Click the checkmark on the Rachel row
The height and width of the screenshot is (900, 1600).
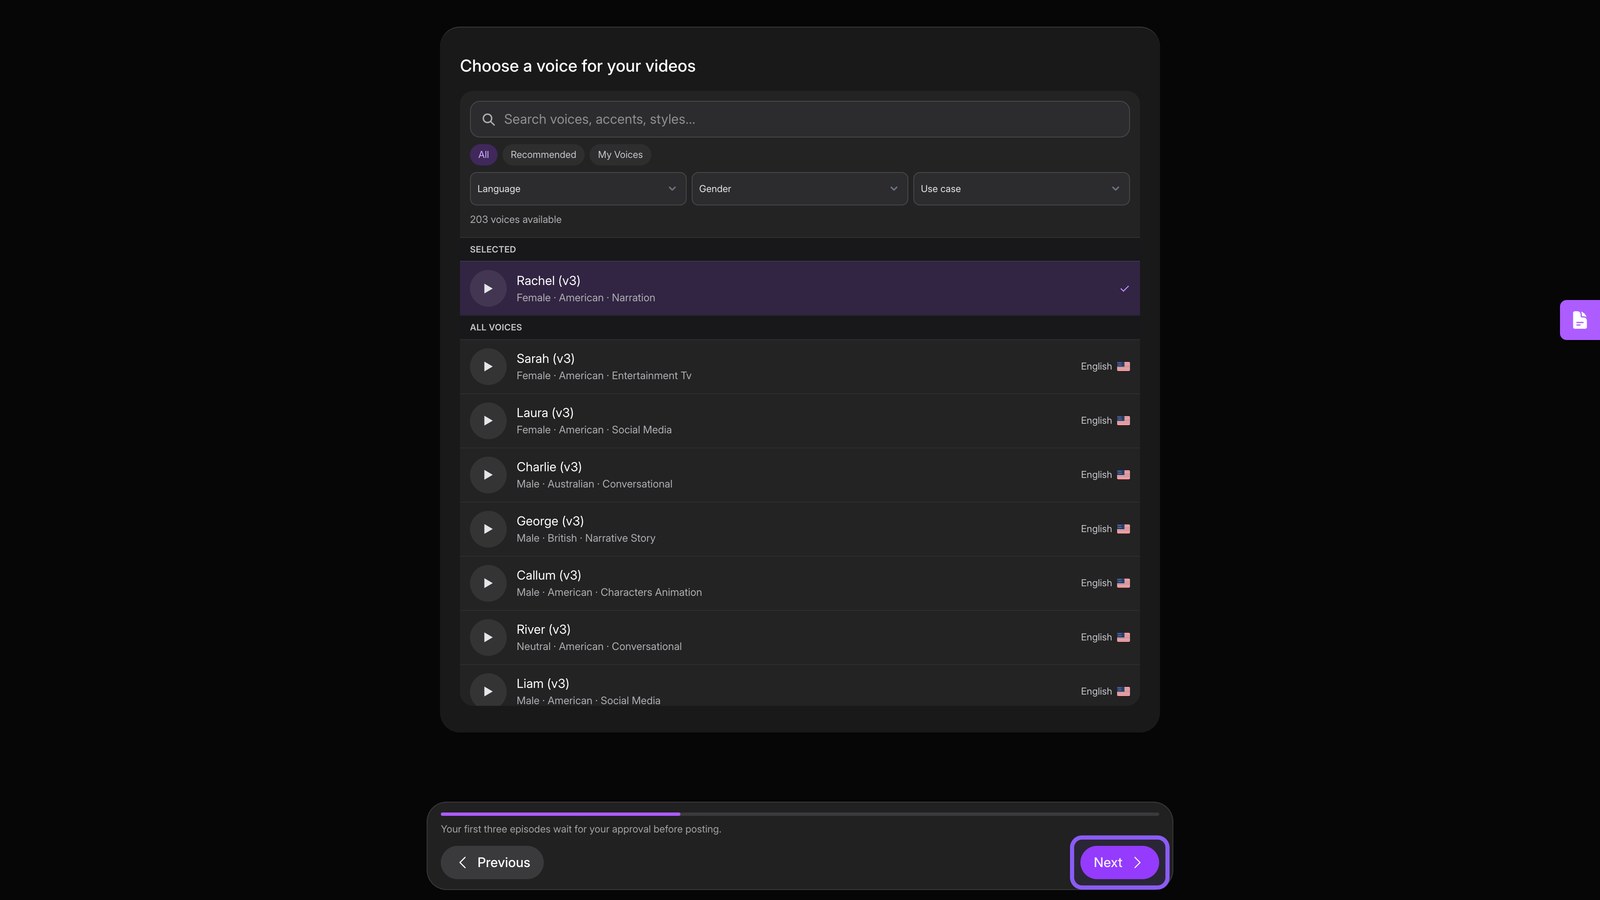coord(1124,289)
